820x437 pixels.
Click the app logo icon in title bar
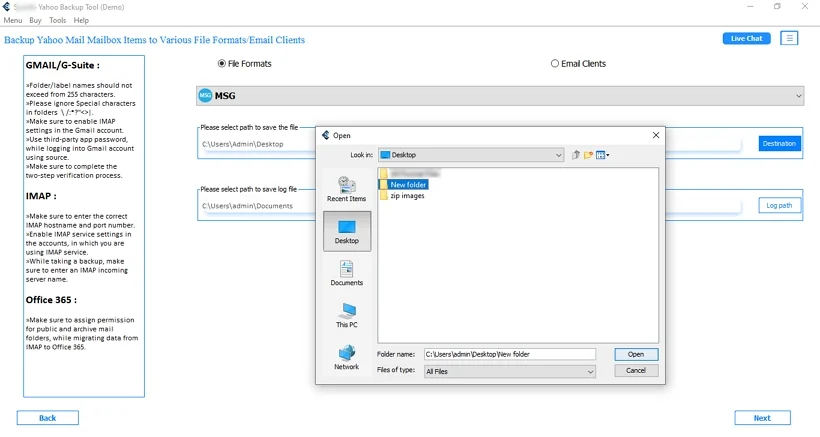pyautogui.click(x=6, y=7)
